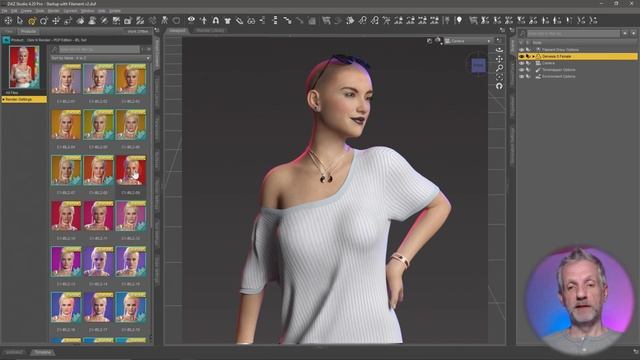Click the T-shirt icon in toolbar
The height and width of the screenshot is (360, 640).
click(x=227, y=20)
